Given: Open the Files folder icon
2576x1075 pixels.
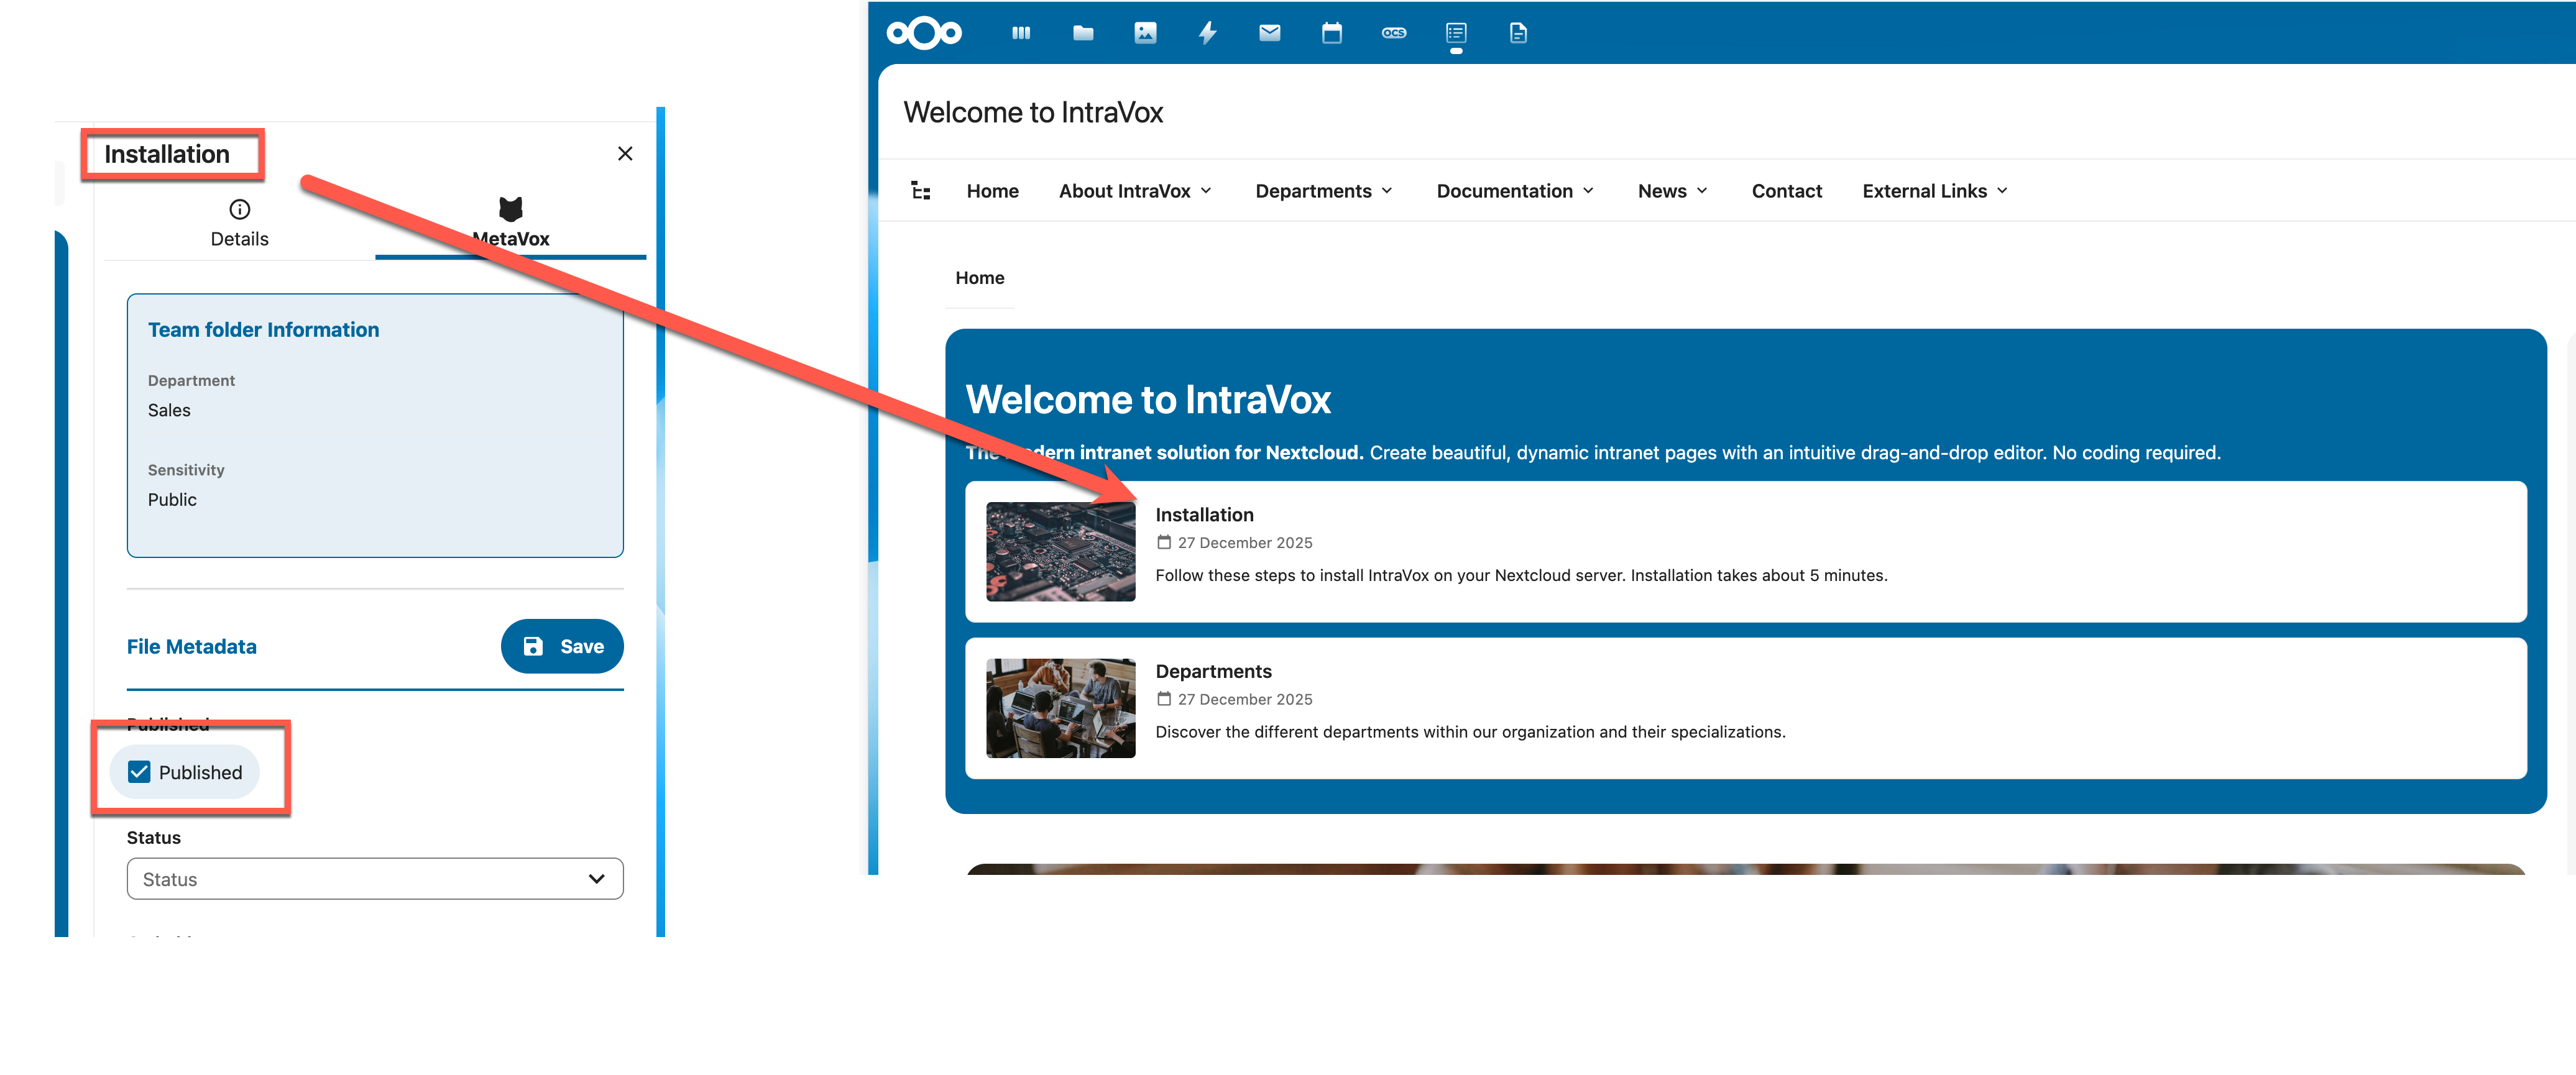Looking at the screenshot, I should (x=1083, y=33).
